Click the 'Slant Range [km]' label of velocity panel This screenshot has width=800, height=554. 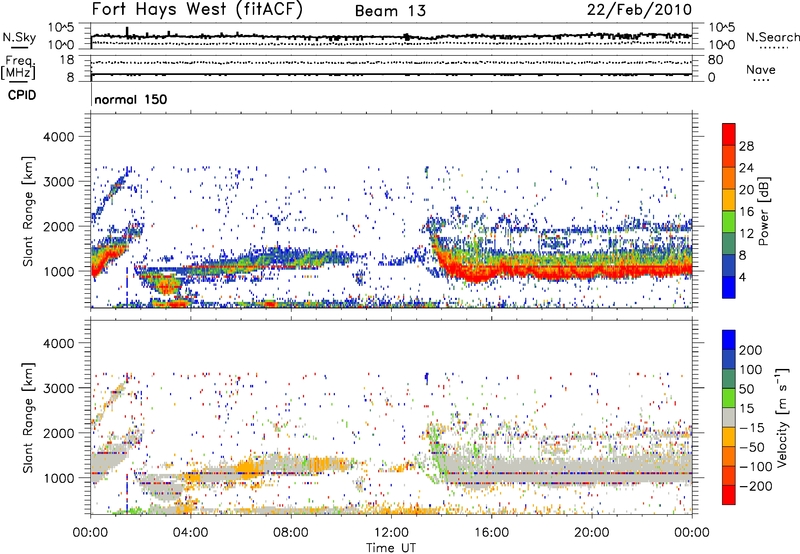28,417
